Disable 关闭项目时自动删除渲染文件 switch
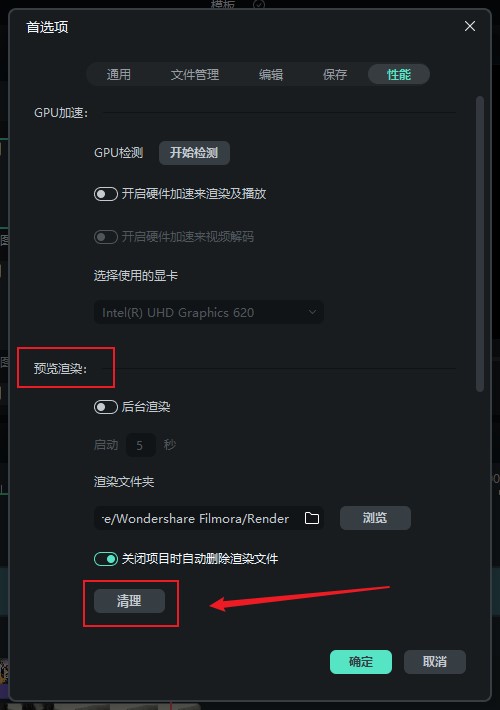Screen dimensions: 500x710 point(106,559)
